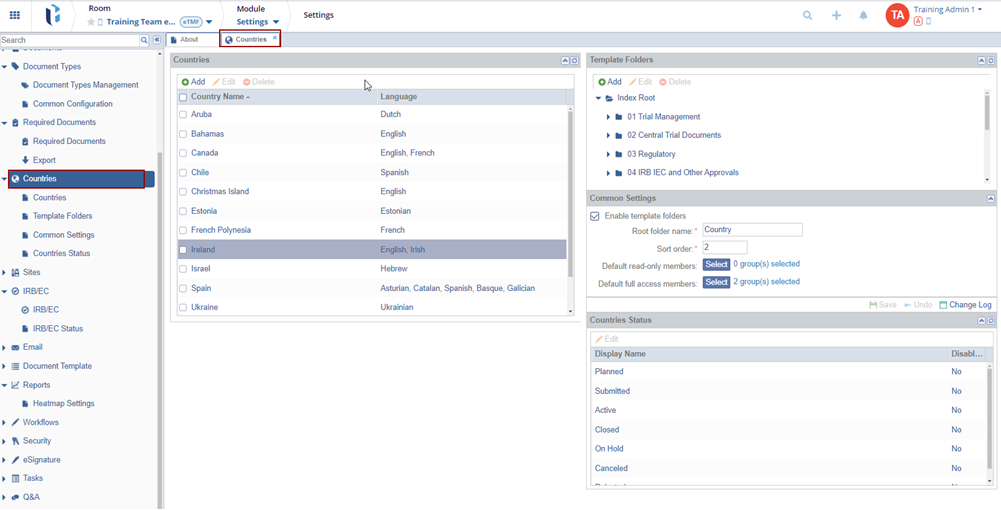Screen dimensions: 1001x510
Task: Click the search magnifier icon in header
Action: (x=808, y=15)
